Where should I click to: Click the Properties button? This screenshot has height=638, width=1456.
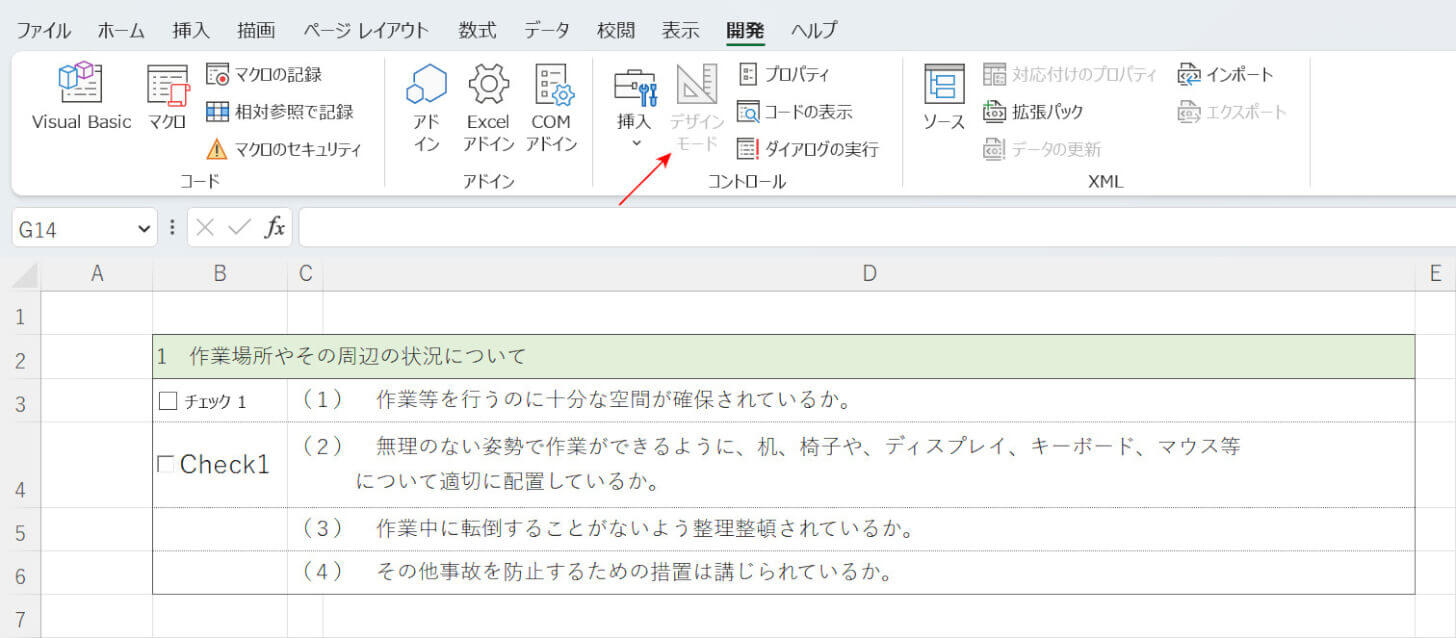tap(784, 74)
